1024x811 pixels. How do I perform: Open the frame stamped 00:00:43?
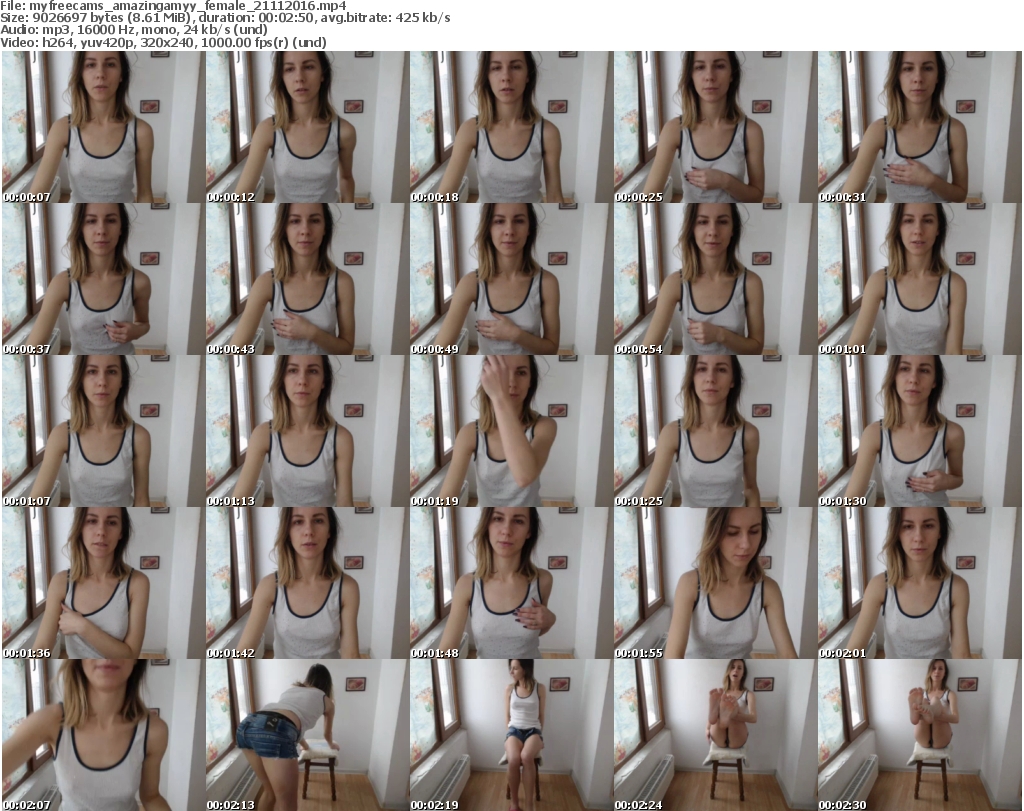tap(306, 279)
